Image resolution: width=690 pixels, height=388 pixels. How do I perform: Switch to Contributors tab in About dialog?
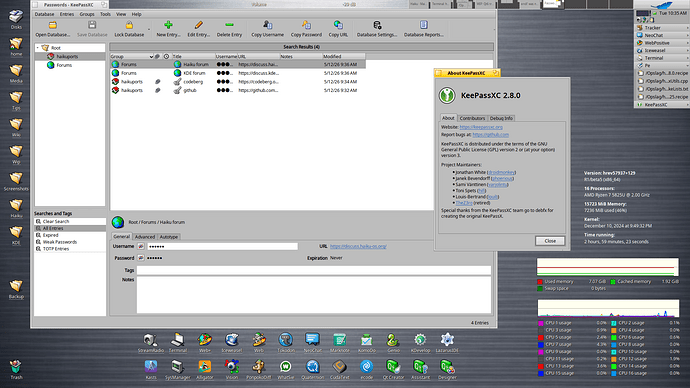point(472,118)
